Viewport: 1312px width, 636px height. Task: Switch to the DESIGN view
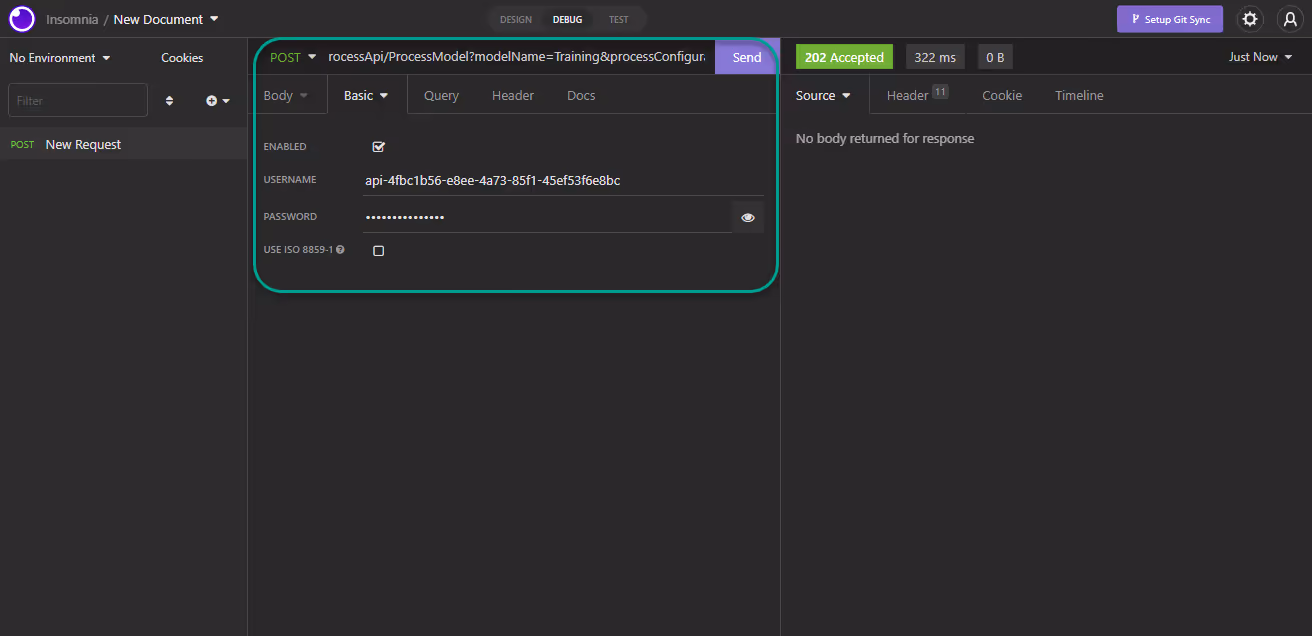(x=516, y=19)
